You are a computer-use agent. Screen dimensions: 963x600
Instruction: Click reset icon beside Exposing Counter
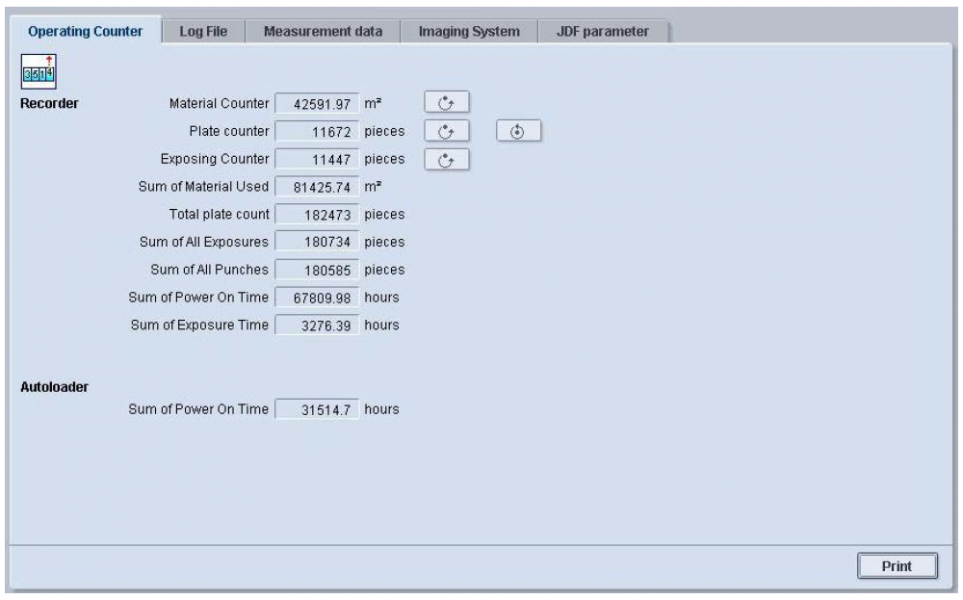click(x=447, y=159)
